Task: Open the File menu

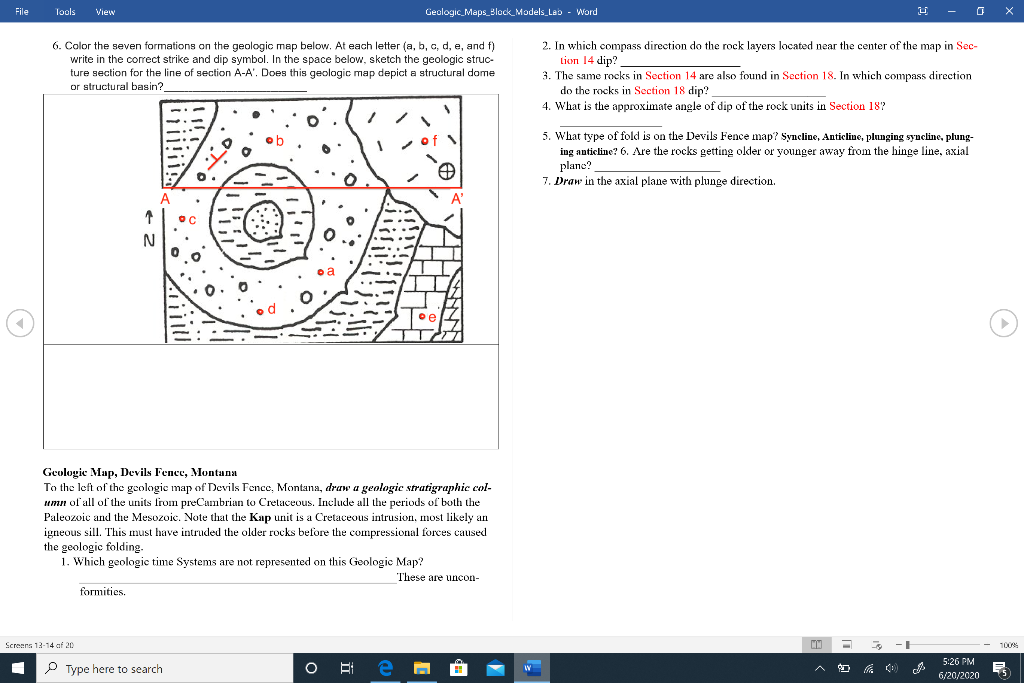Action: click(x=21, y=11)
